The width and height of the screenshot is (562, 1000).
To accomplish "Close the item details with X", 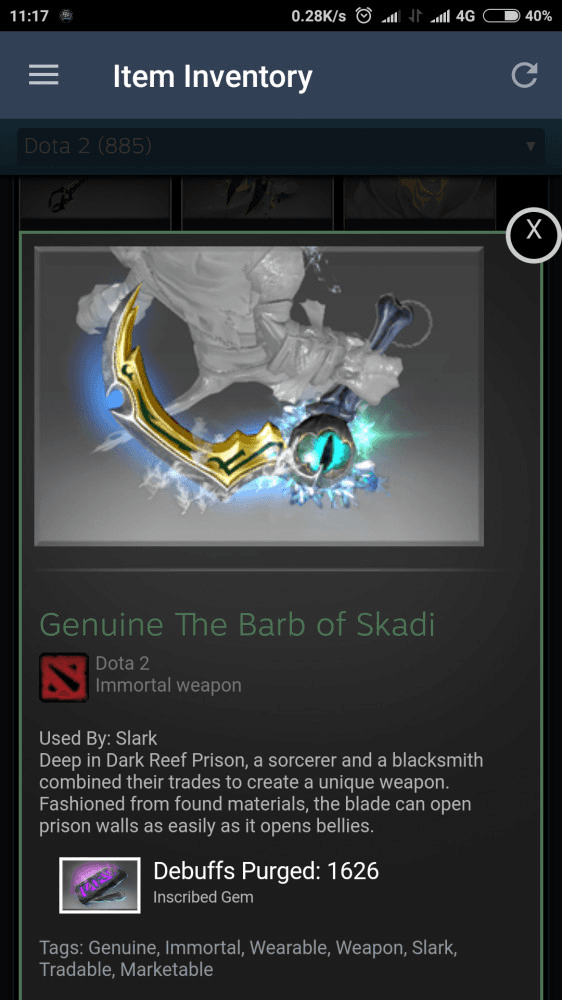I will pos(533,235).
